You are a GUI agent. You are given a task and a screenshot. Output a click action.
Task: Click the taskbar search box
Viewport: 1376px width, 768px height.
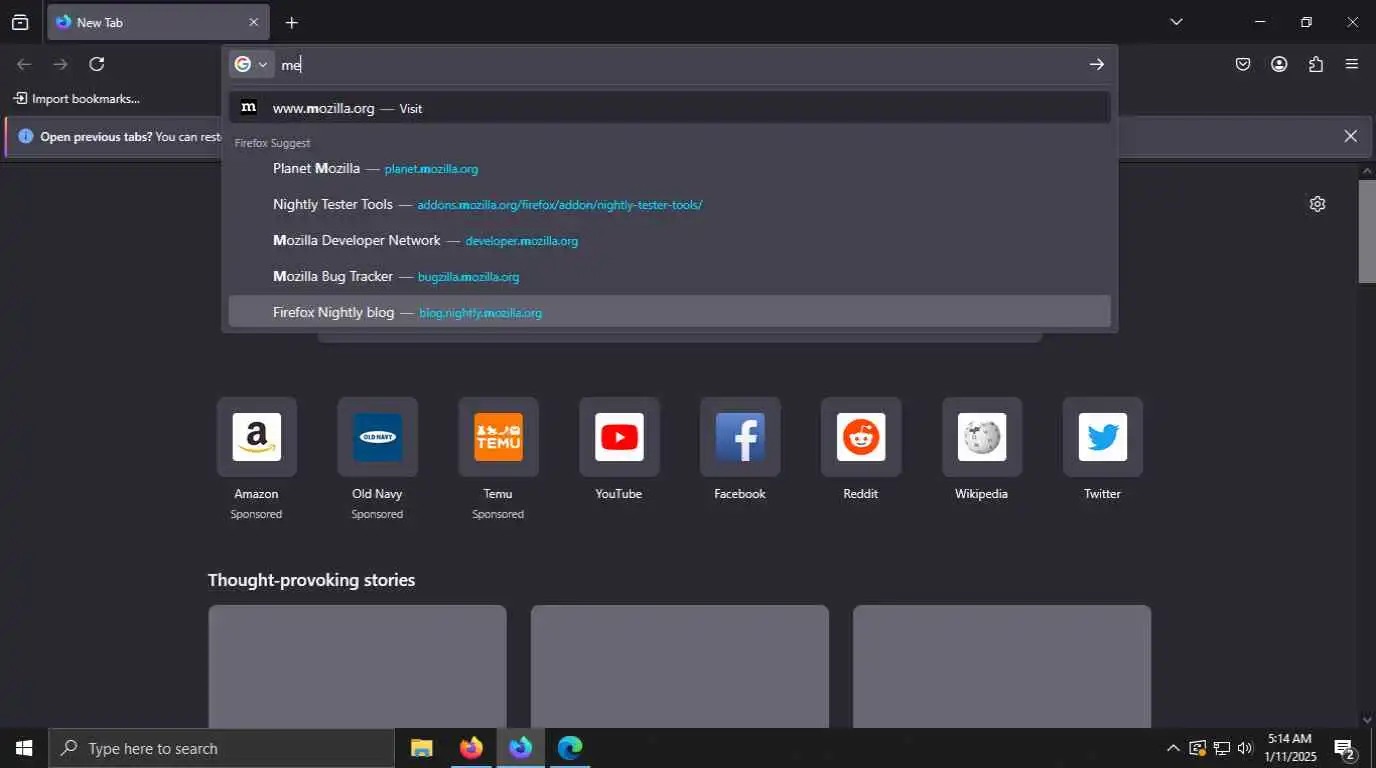221,748
